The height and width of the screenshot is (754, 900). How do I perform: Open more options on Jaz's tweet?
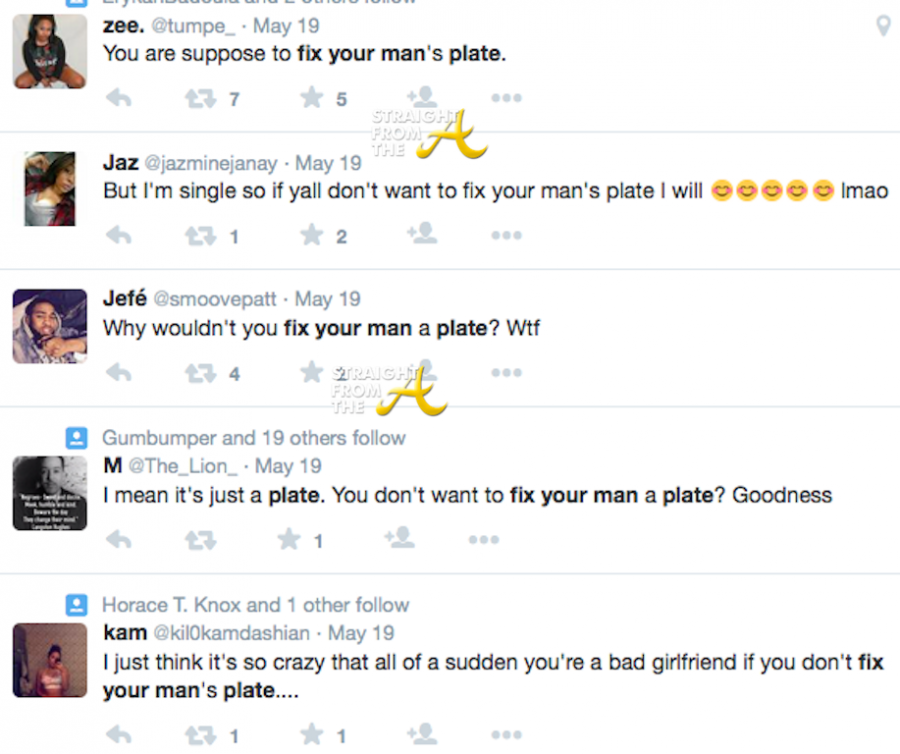coord(506,236)
